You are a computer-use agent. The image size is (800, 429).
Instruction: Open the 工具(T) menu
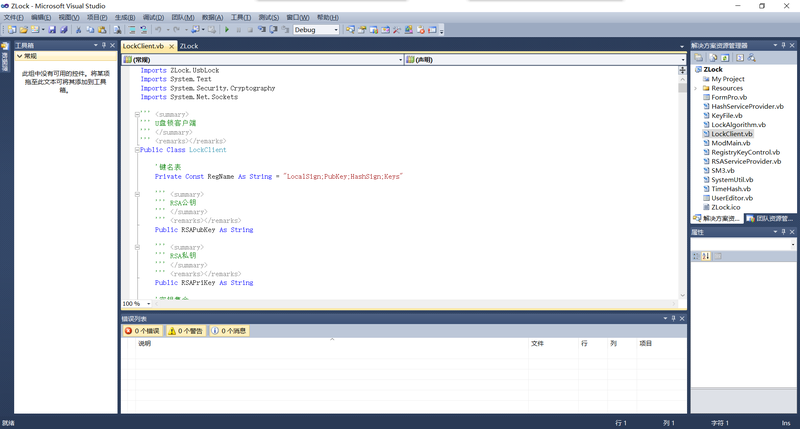pos(241,17)
